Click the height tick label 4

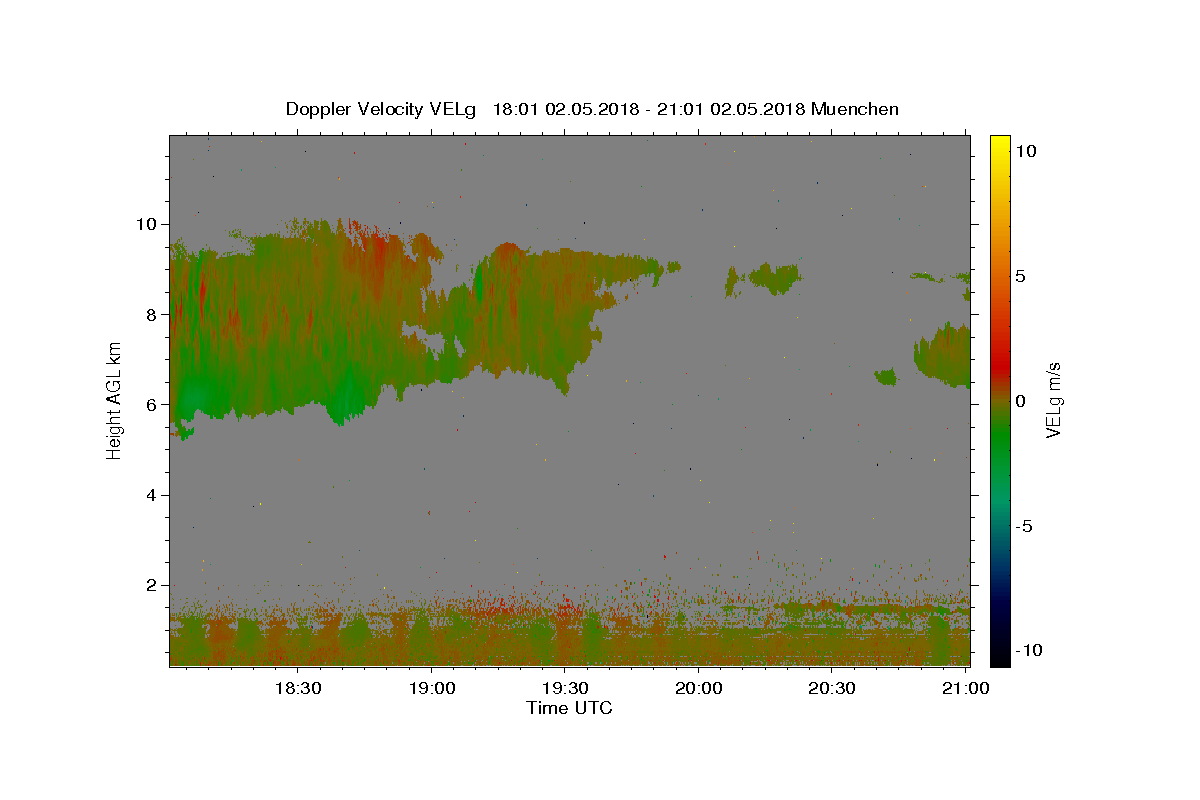tap(154, 495)
